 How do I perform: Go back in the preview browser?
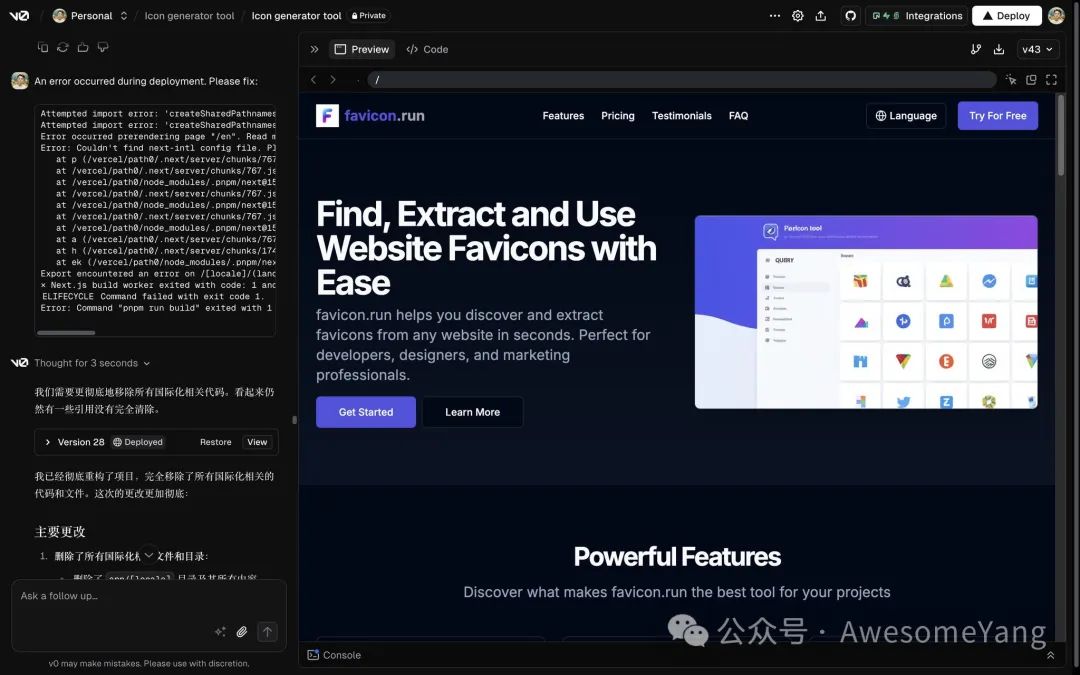coord(313,80)
